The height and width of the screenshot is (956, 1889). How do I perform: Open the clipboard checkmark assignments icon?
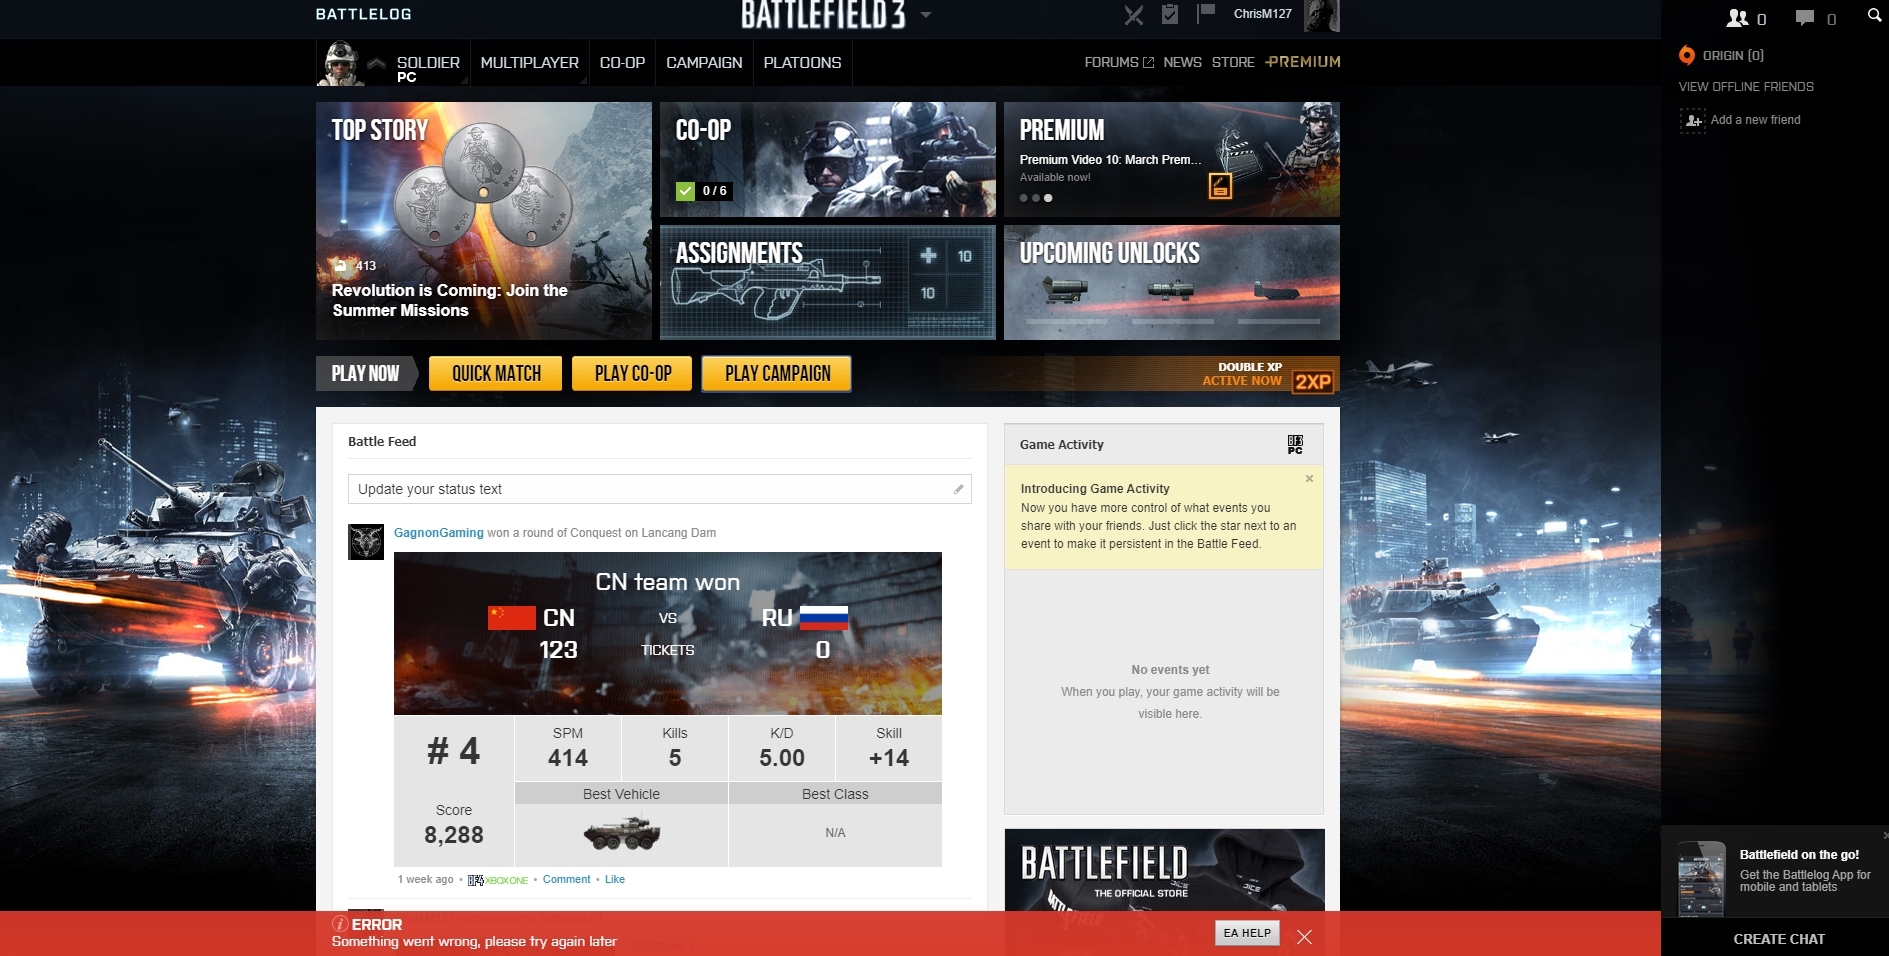tap(1170, 14)
